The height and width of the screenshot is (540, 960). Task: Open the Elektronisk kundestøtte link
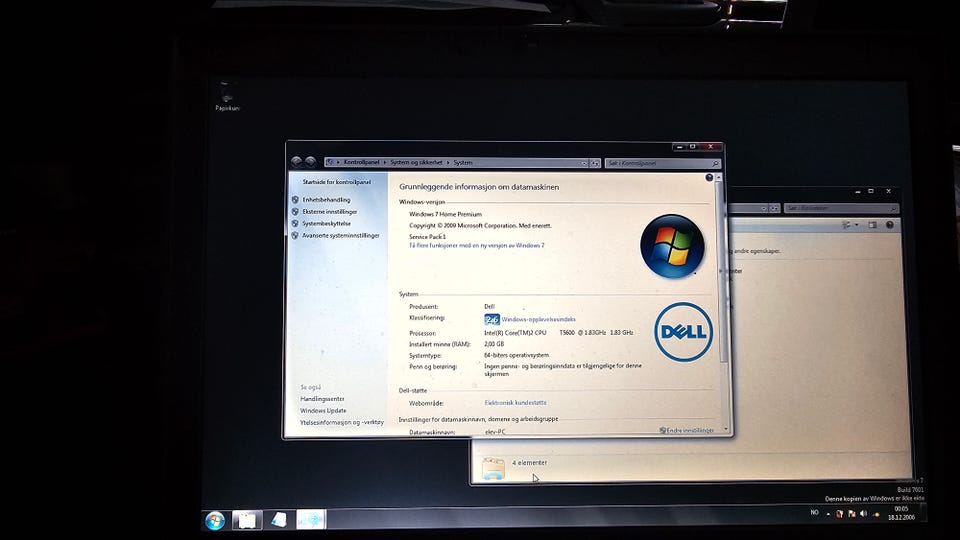(x=516, y=403)
